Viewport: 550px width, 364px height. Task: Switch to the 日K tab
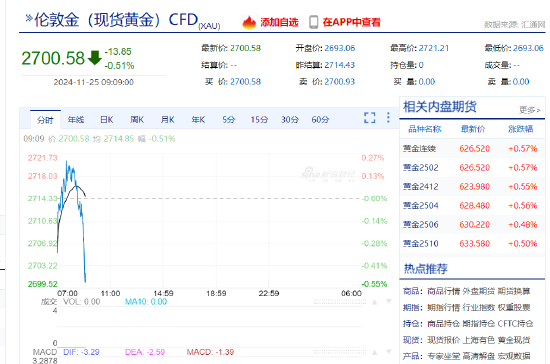107,120
